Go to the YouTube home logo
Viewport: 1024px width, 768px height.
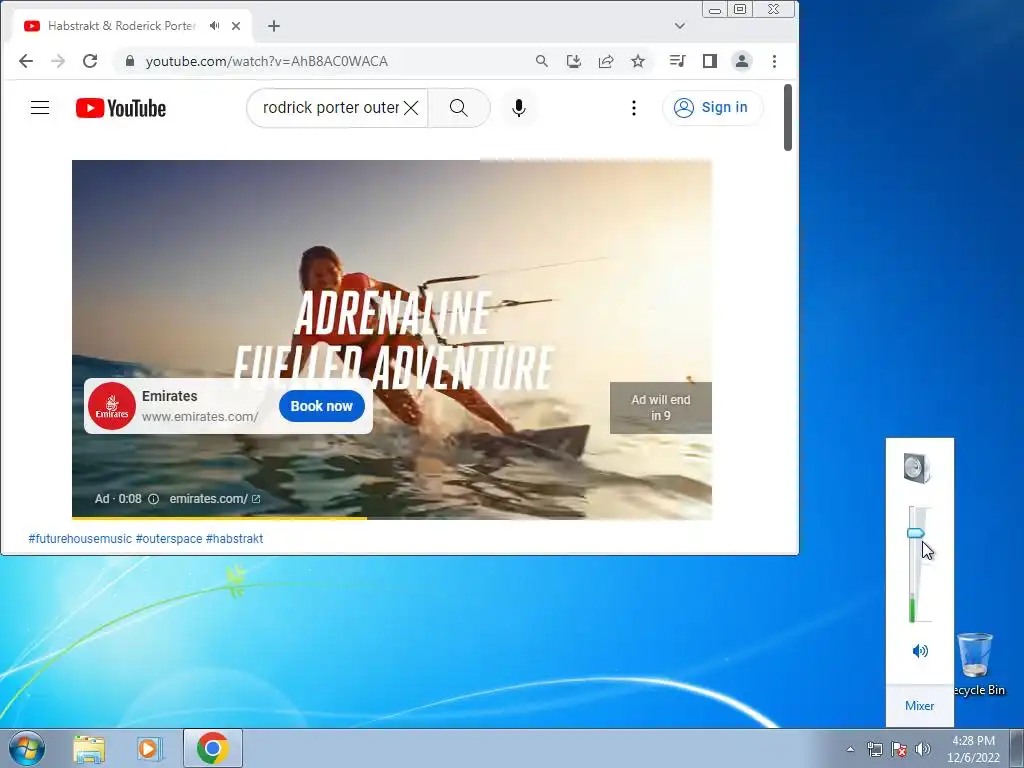(121, 108)
